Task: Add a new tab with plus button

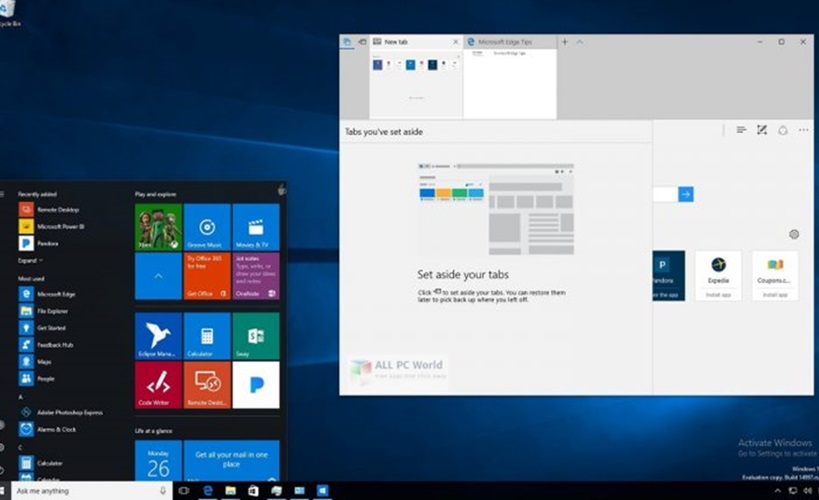Action: pos(565,42)
